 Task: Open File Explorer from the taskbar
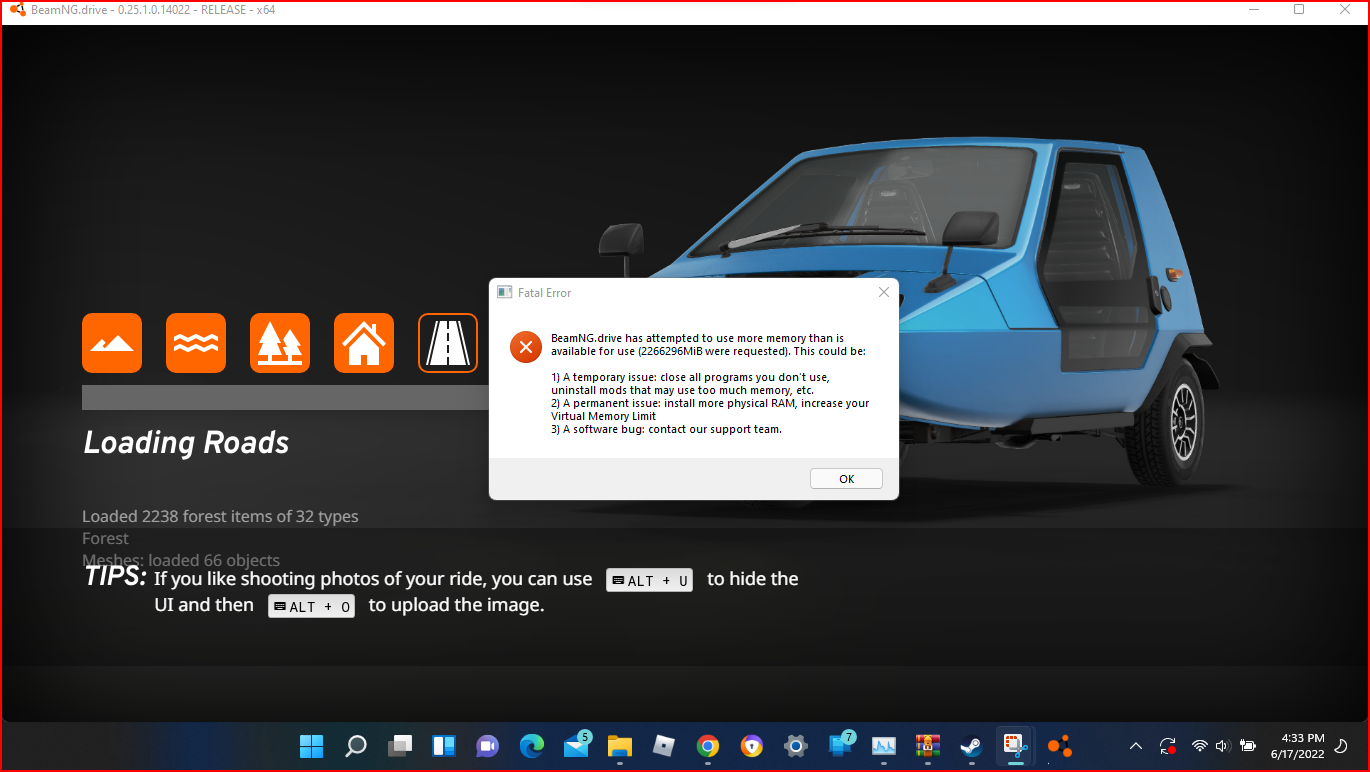(620, 746)
